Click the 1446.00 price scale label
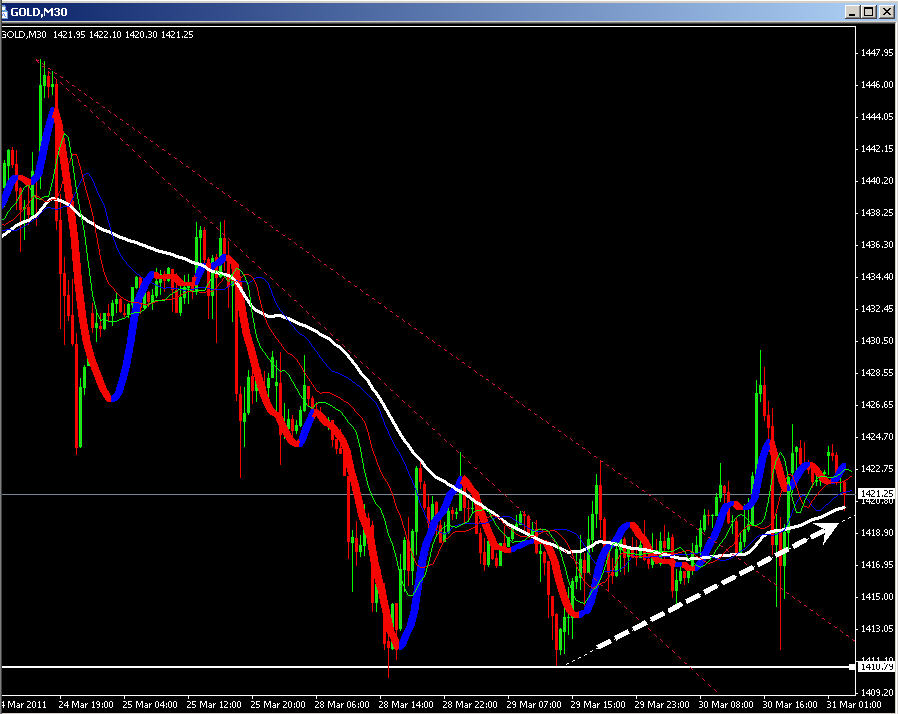Viewport: 898px width, 714px height. [x=877, y=85]
